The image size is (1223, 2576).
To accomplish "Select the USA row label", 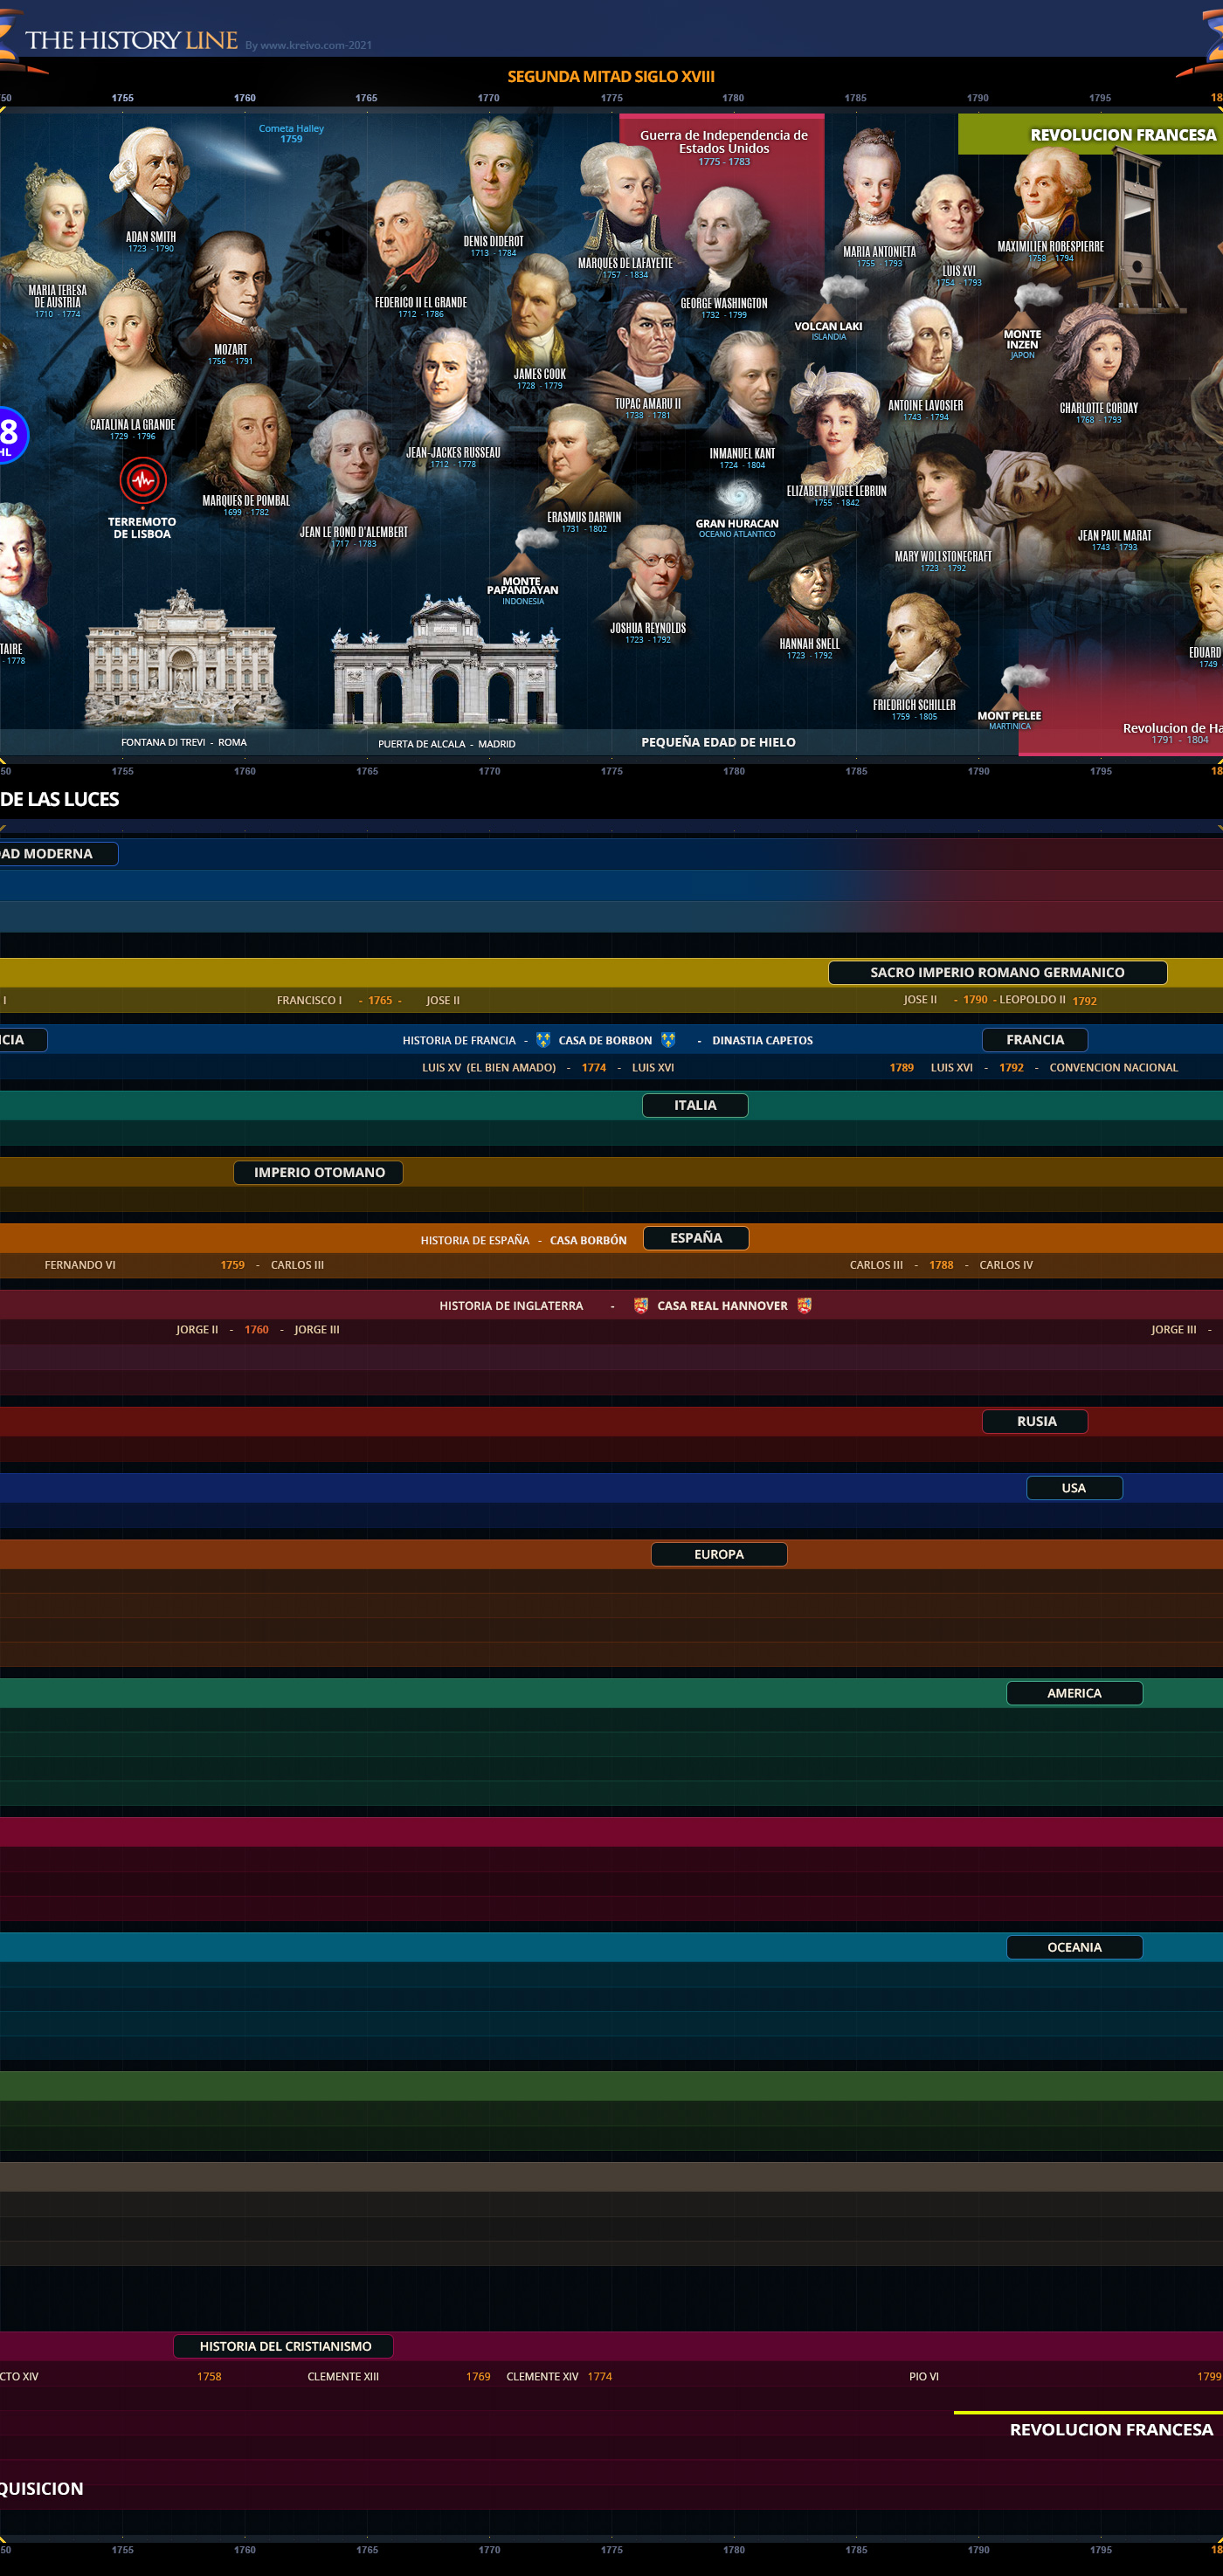I will 1074,1488.
